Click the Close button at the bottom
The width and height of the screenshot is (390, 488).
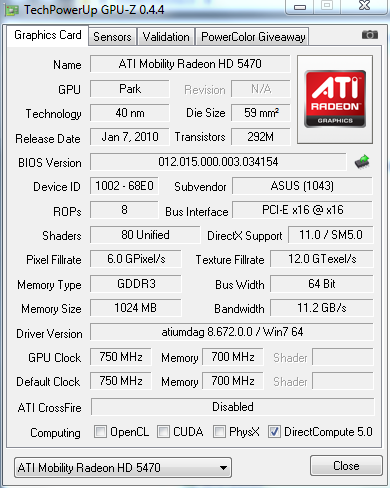point(346,466)
